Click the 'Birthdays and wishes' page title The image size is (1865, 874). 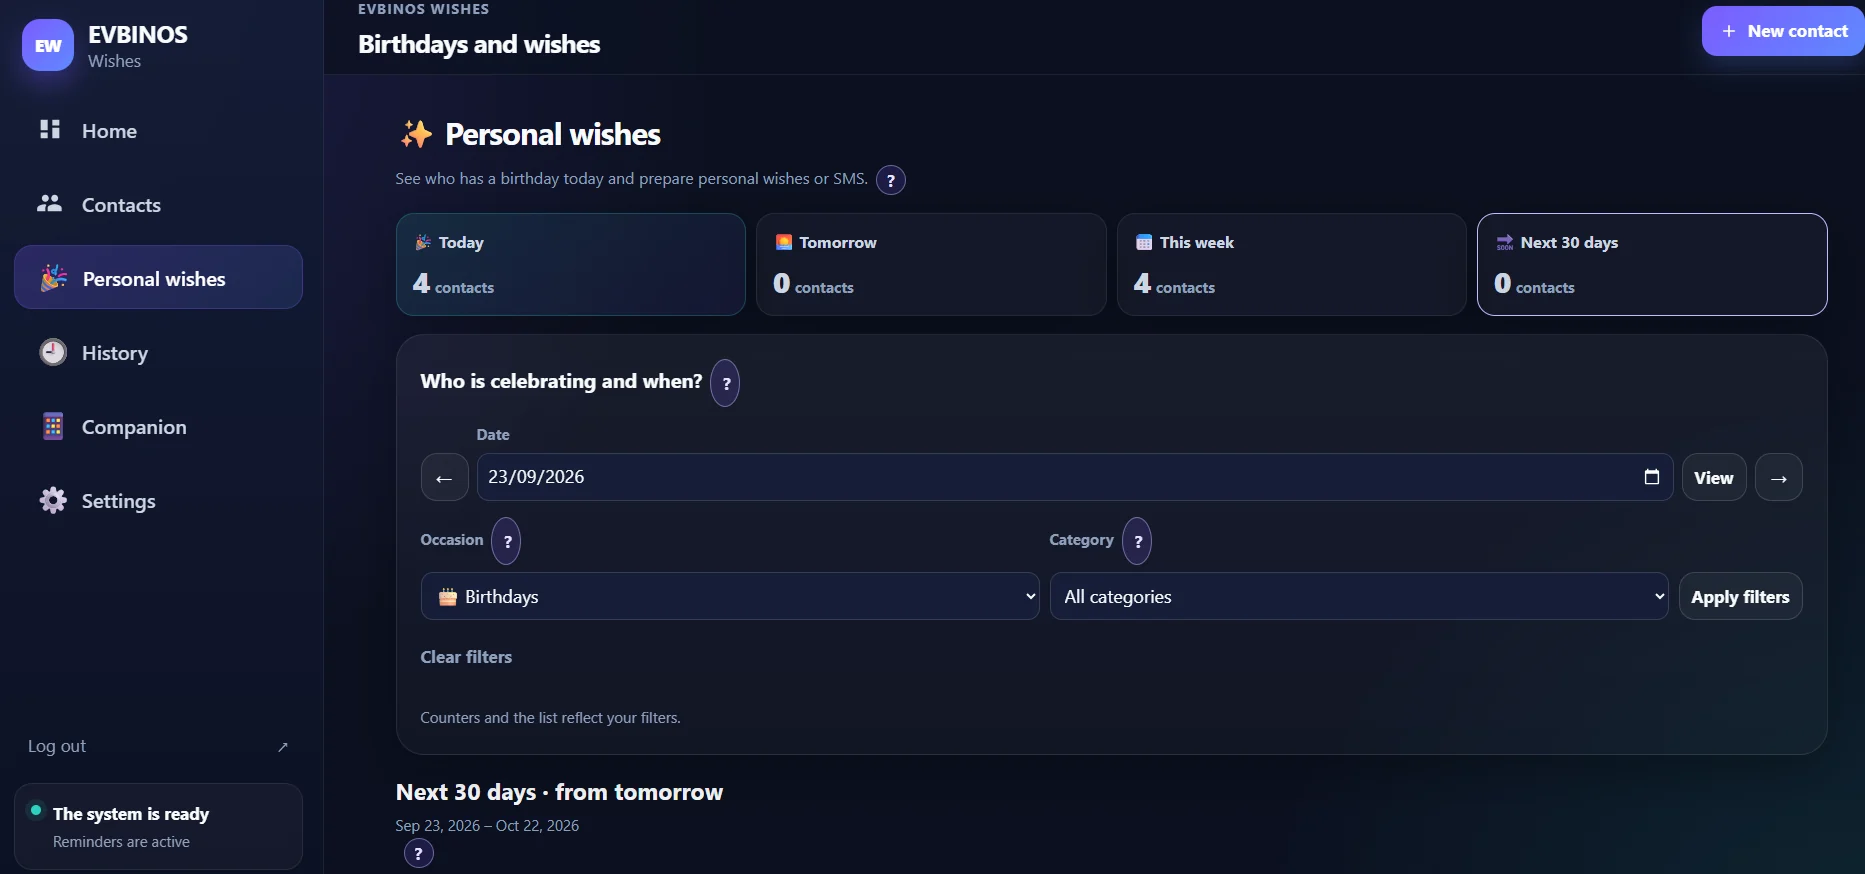(x=479, y=44)
